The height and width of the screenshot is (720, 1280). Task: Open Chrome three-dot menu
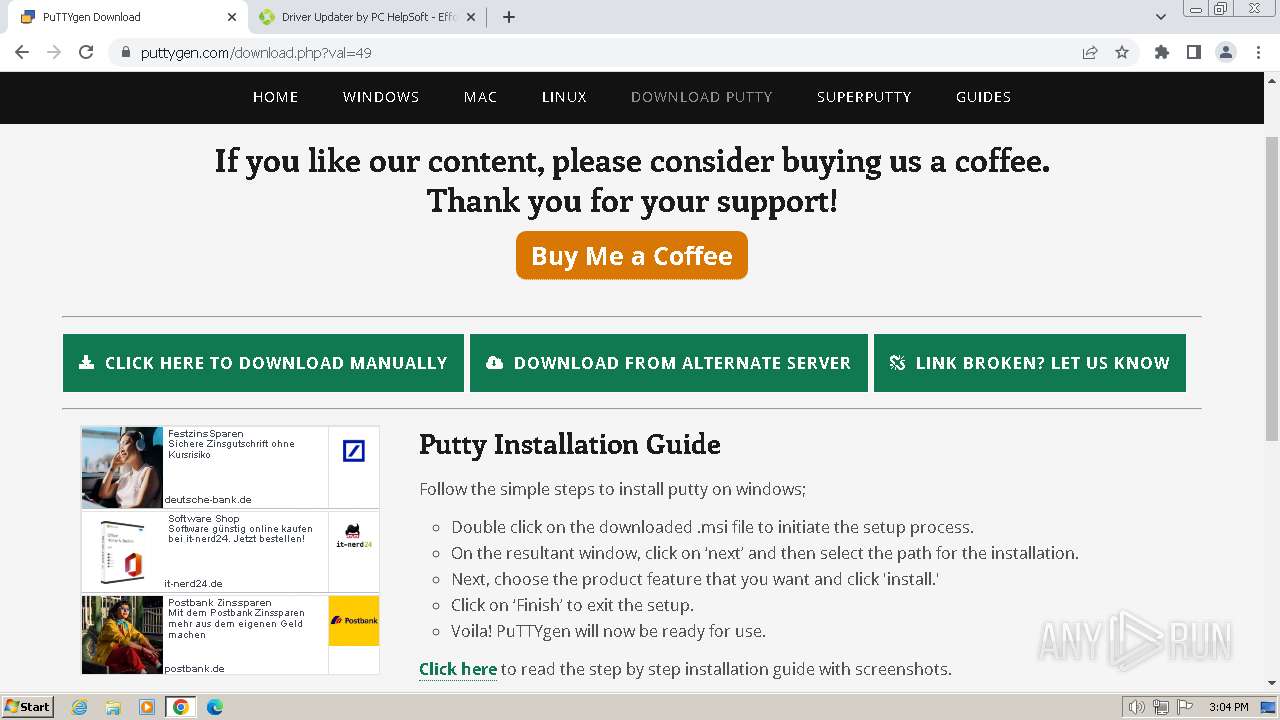[x=1258, y=52]
